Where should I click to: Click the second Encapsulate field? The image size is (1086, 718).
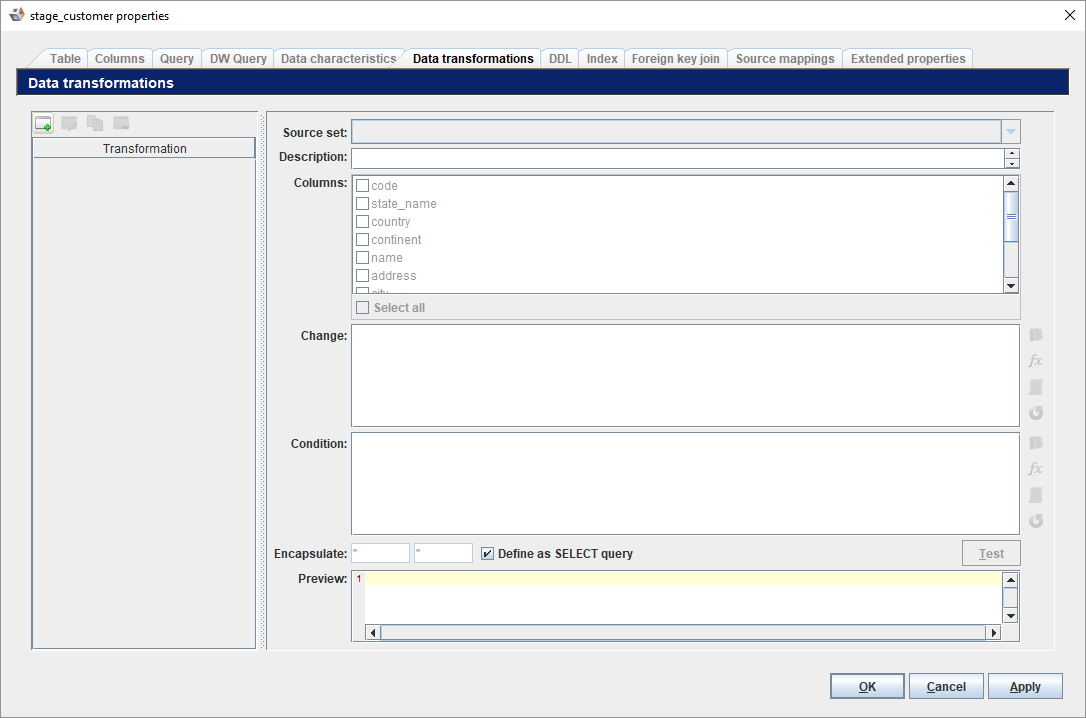tap(443, 553)
